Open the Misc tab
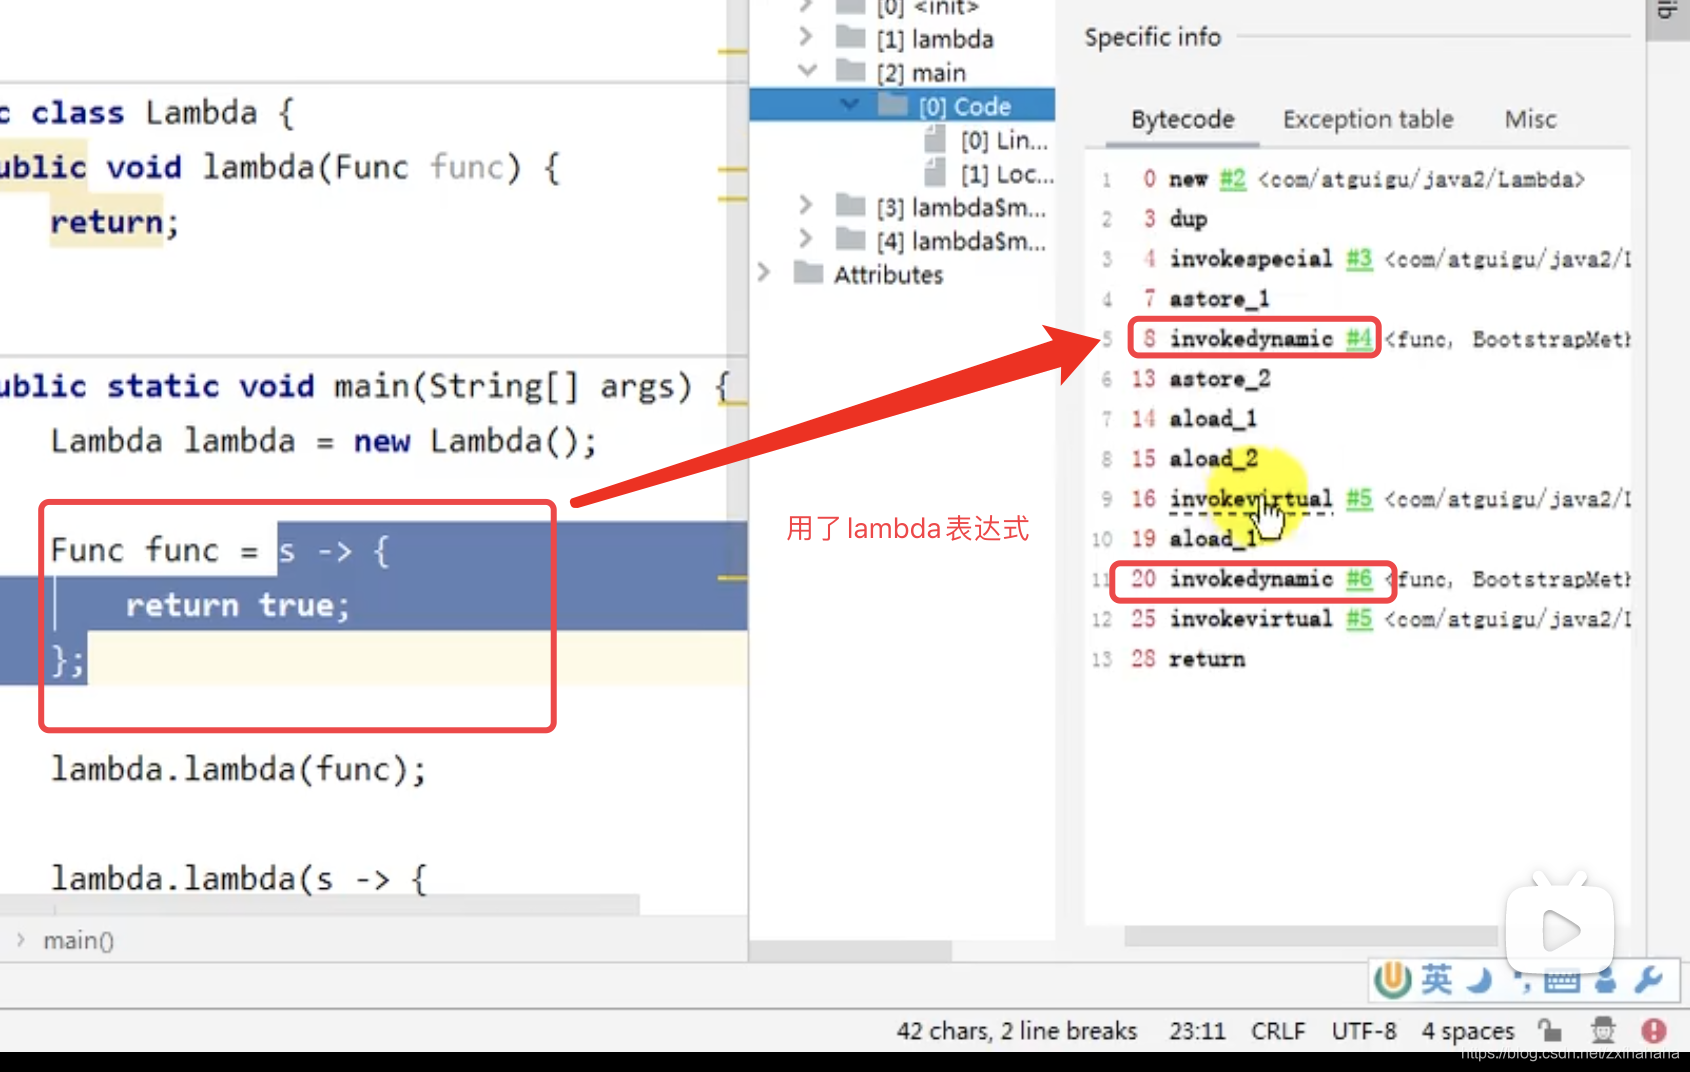This screenshot has height=1072, width=1690. [x=1530, y=119]
